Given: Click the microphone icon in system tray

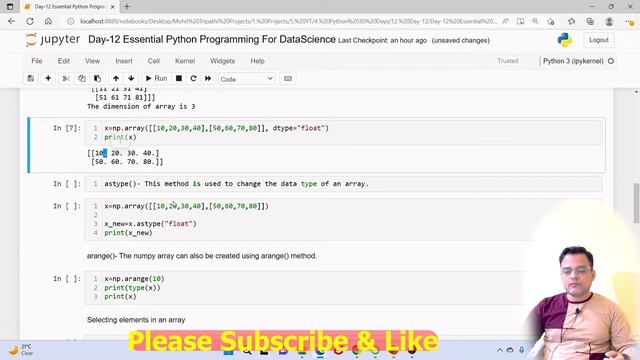Looking at the screenshot, I should click(522, 350).
